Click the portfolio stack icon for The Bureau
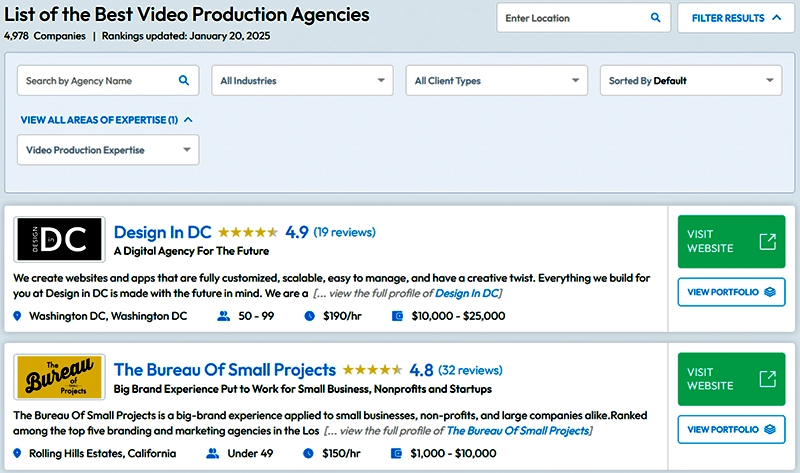This screenshot has width=800, height=473. pos(769,429)
